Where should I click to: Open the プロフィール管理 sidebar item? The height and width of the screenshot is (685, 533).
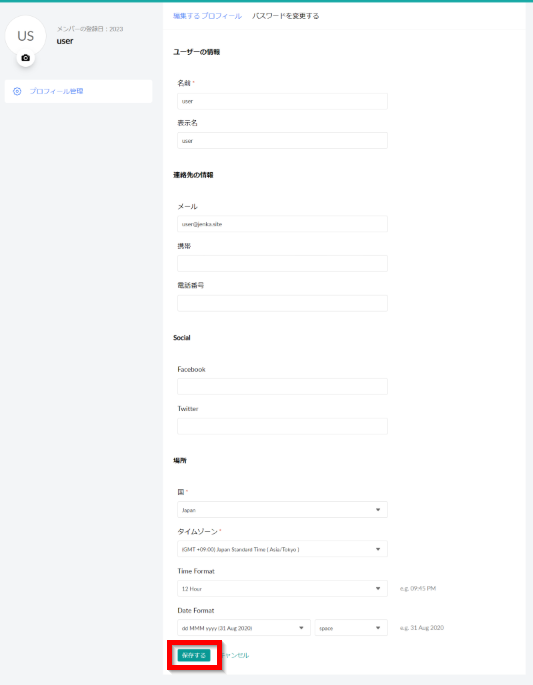tap(79, 91)
